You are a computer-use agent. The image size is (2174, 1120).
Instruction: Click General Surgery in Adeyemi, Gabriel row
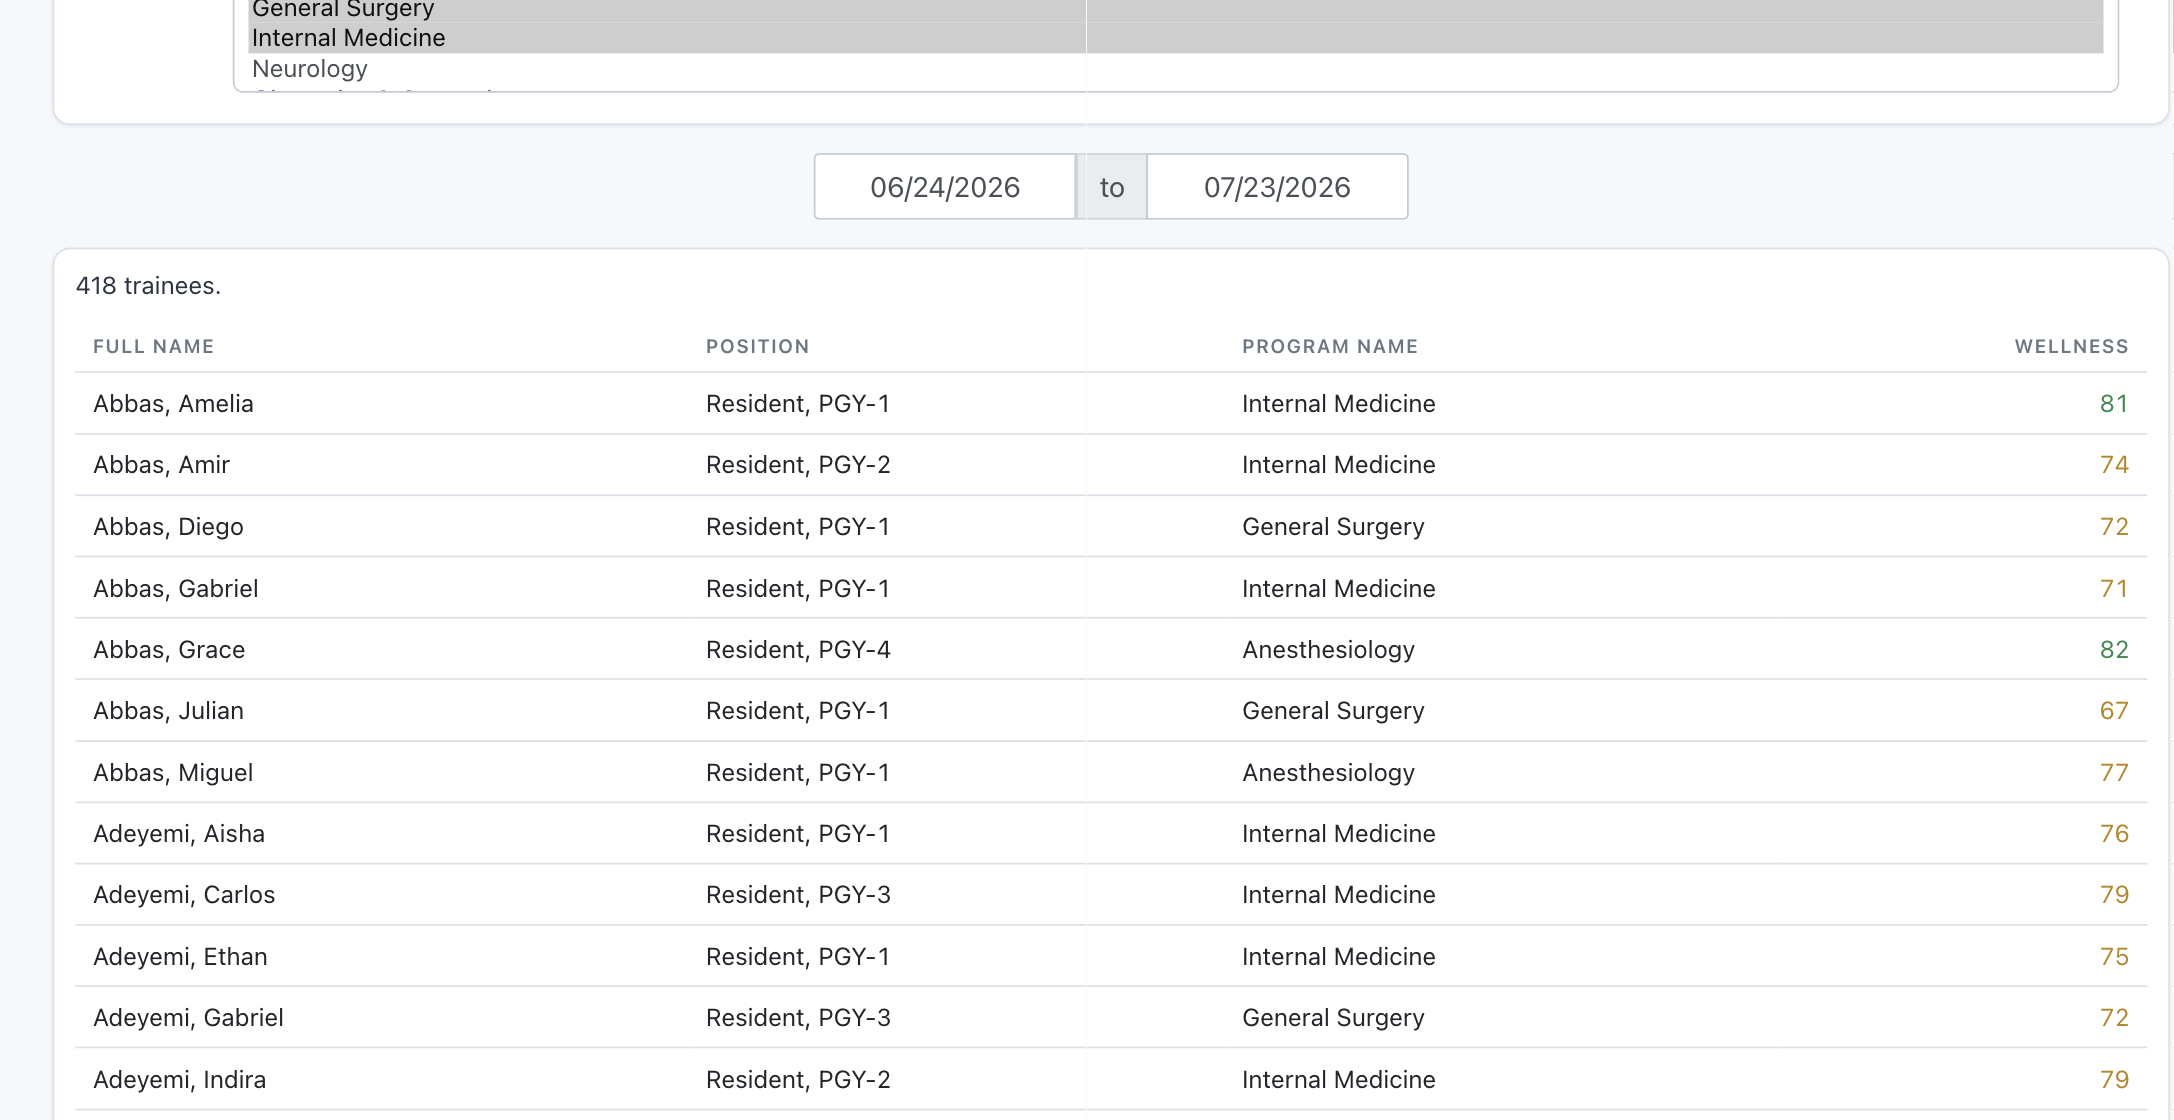pyautogui.click(x=1333, y=1018)
